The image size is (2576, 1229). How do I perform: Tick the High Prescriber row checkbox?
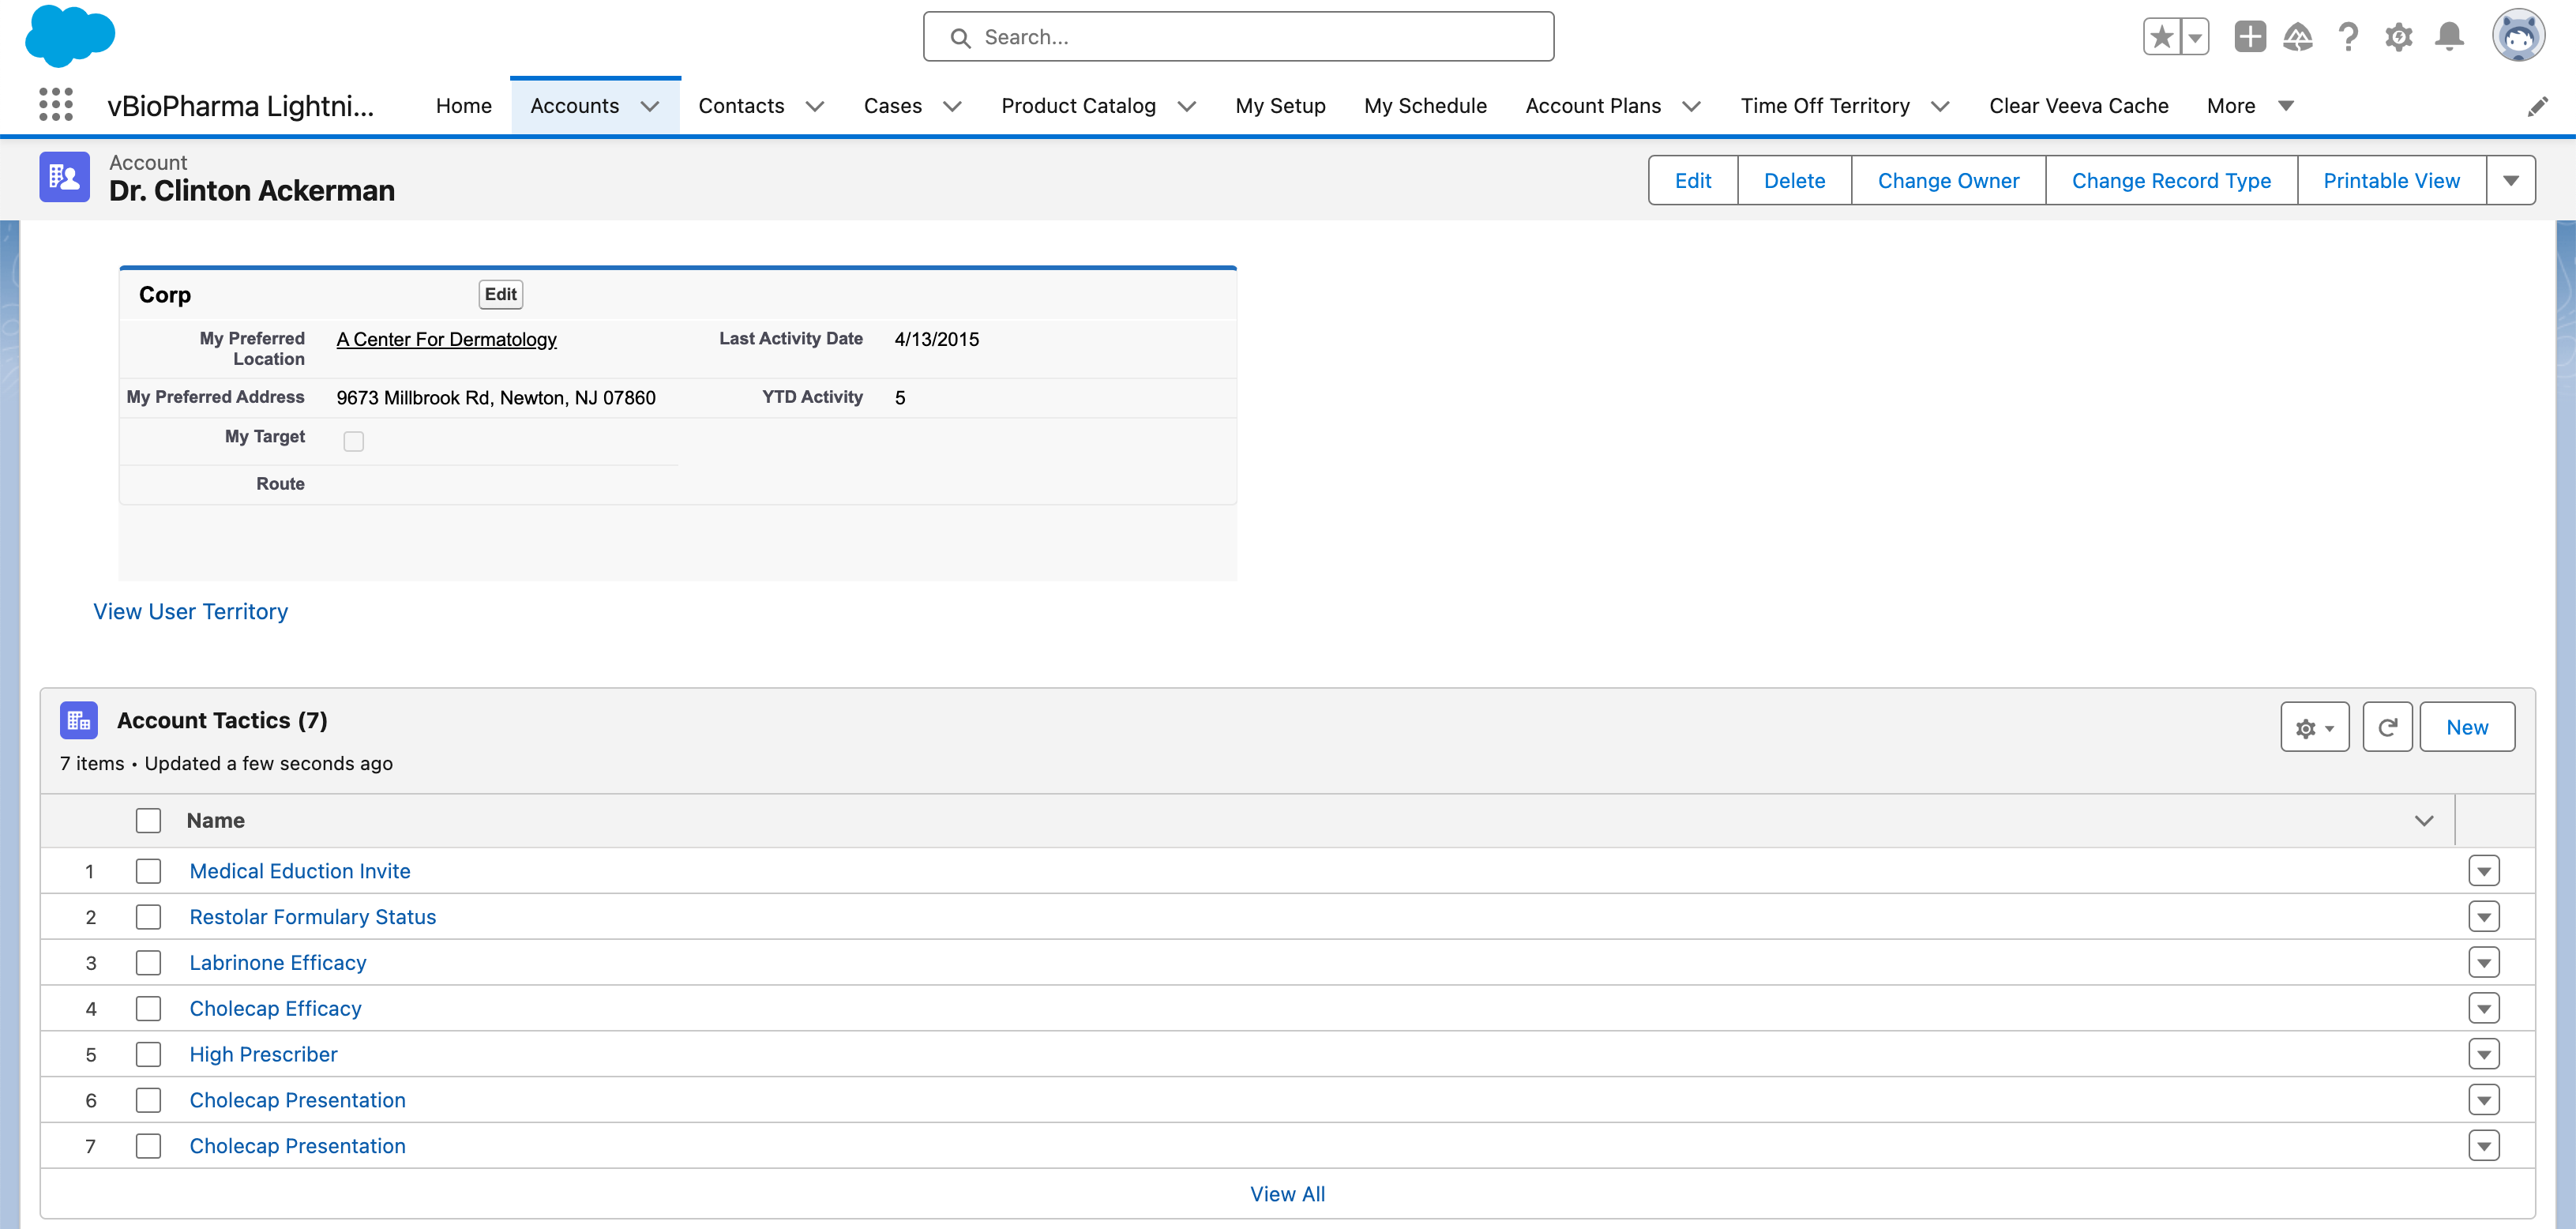pos(148,1054)
